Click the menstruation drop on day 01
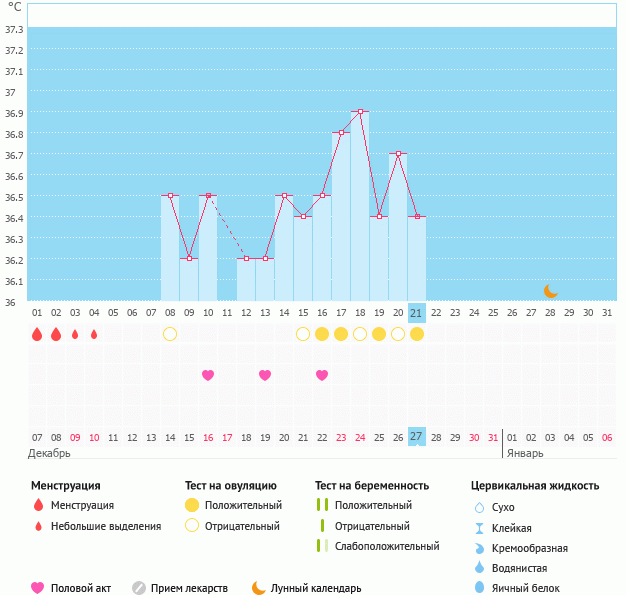Image resolution: width=626 pixels, height=595 pixels. pyautogui.click(x=37, y=334)
